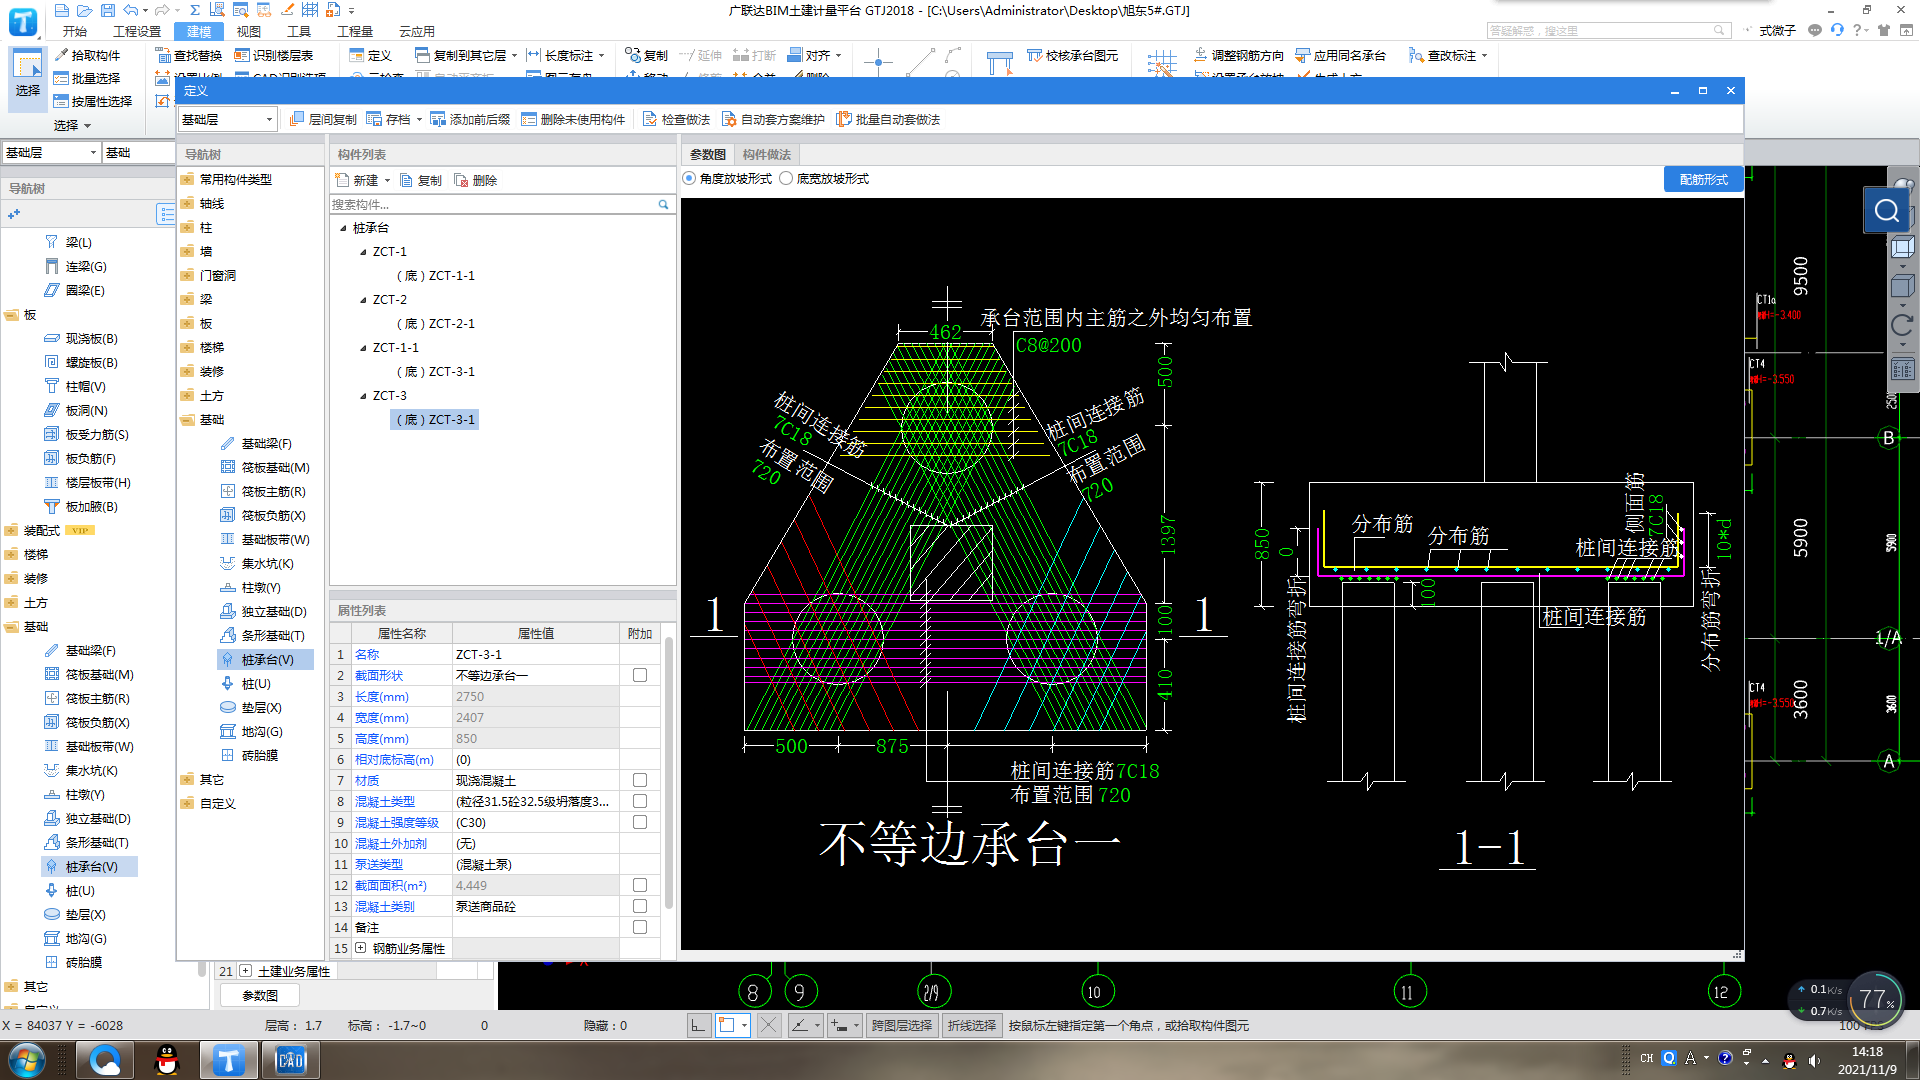Click the 添加前后缀 icon
The width and height of the screenshot is (1920, 1080).
point(437,119)
